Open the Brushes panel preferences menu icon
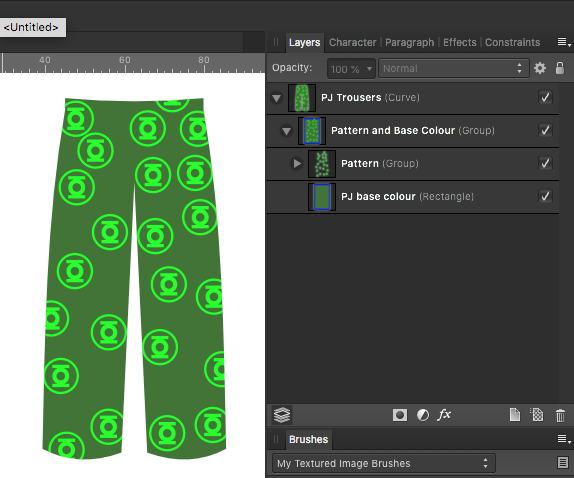 point(564,439)
